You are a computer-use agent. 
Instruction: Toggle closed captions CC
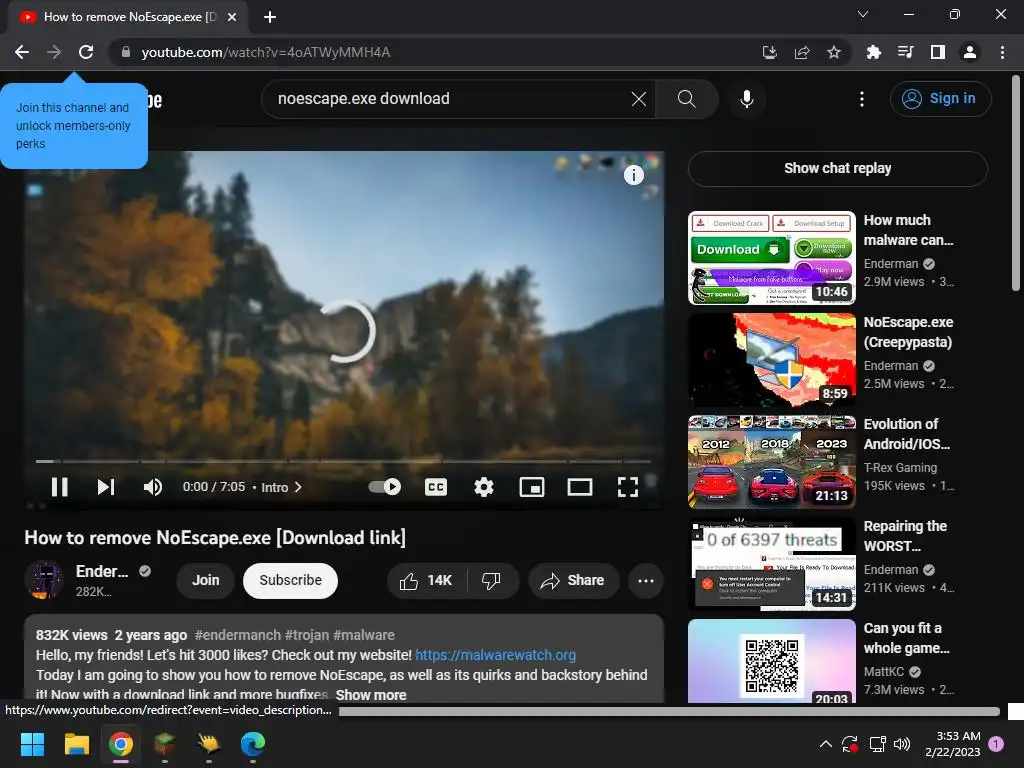click(436, 487)
